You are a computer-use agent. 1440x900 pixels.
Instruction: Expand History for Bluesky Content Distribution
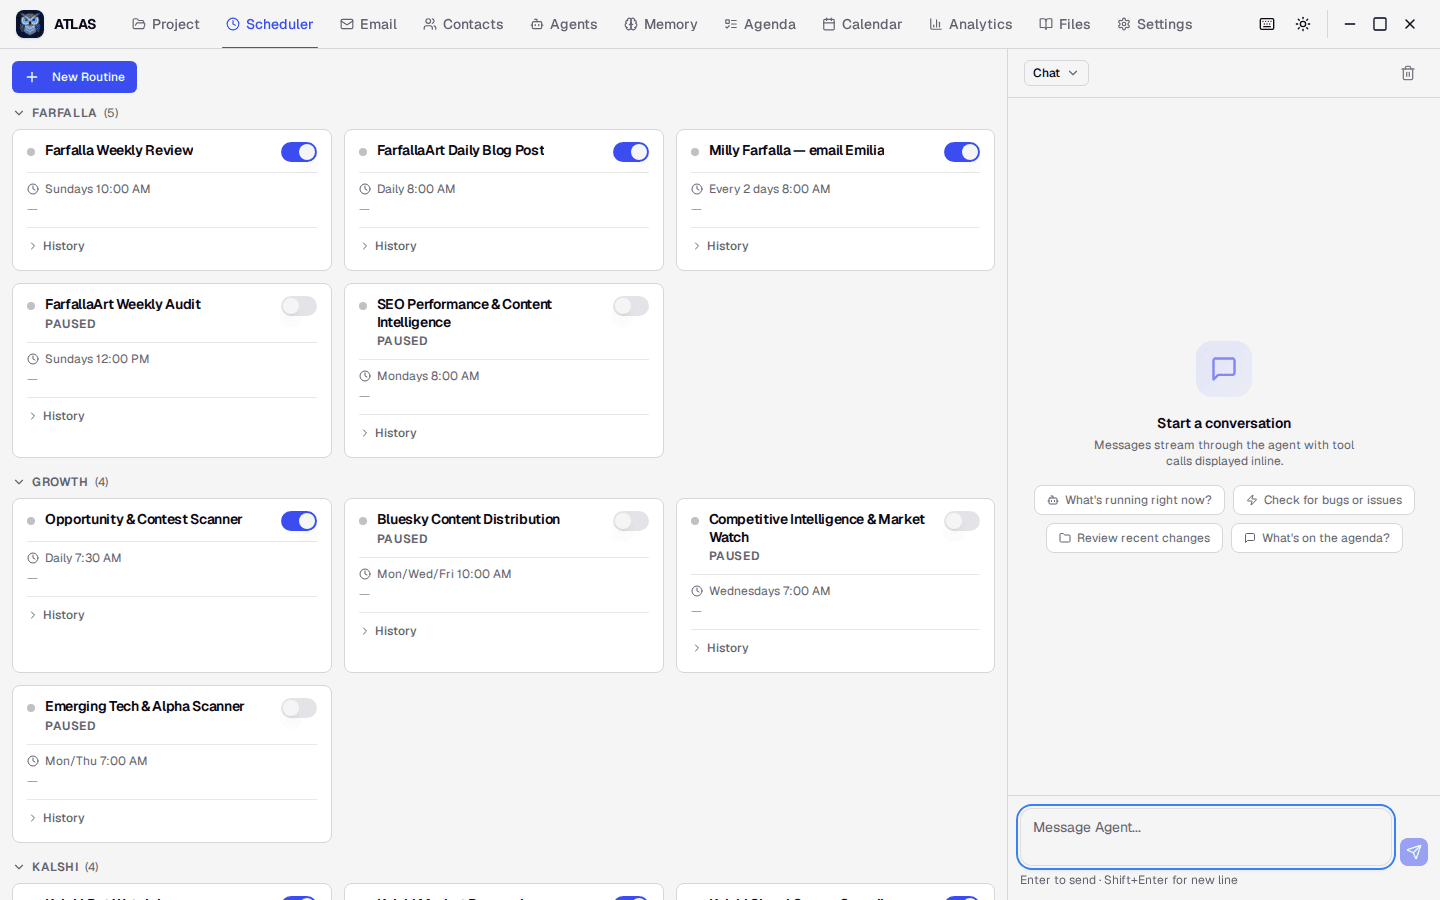388,631
